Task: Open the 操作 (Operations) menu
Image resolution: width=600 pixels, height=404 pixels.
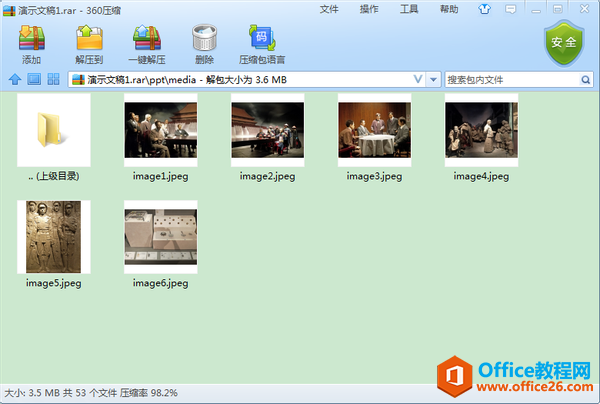Action: tap(369, 9)
